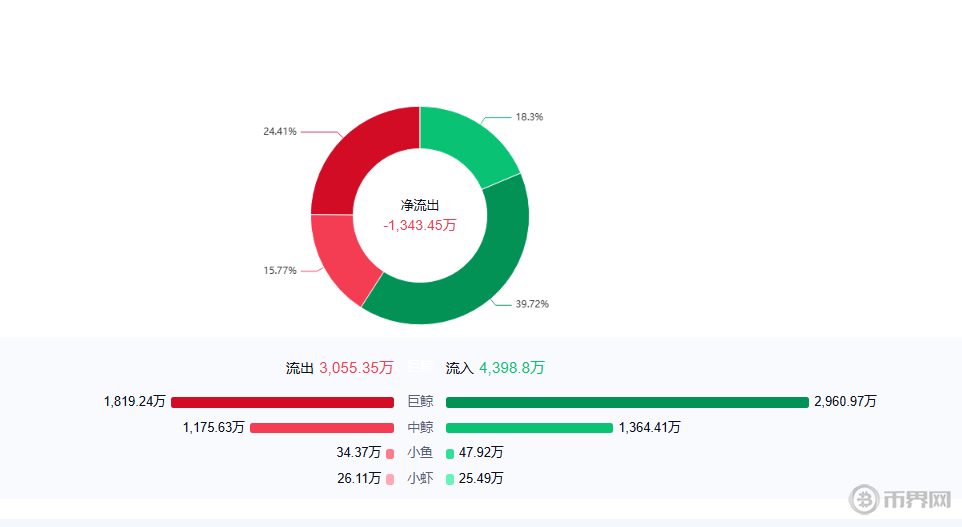The width and height of the screenshot is (962, 527).
Task: Click the 小虾 light pink outflow swatch
Action: click(390, 479)
